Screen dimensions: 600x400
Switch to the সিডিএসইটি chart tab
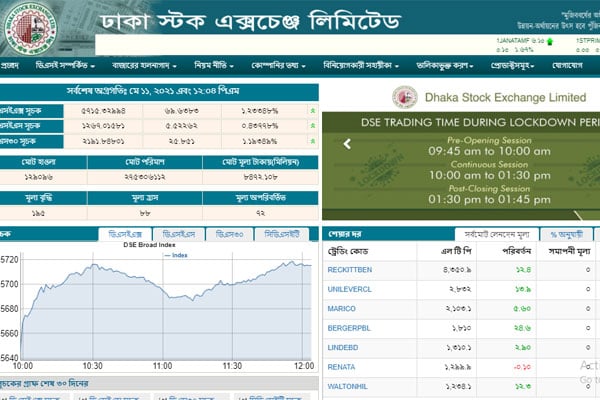click(282, 234)
